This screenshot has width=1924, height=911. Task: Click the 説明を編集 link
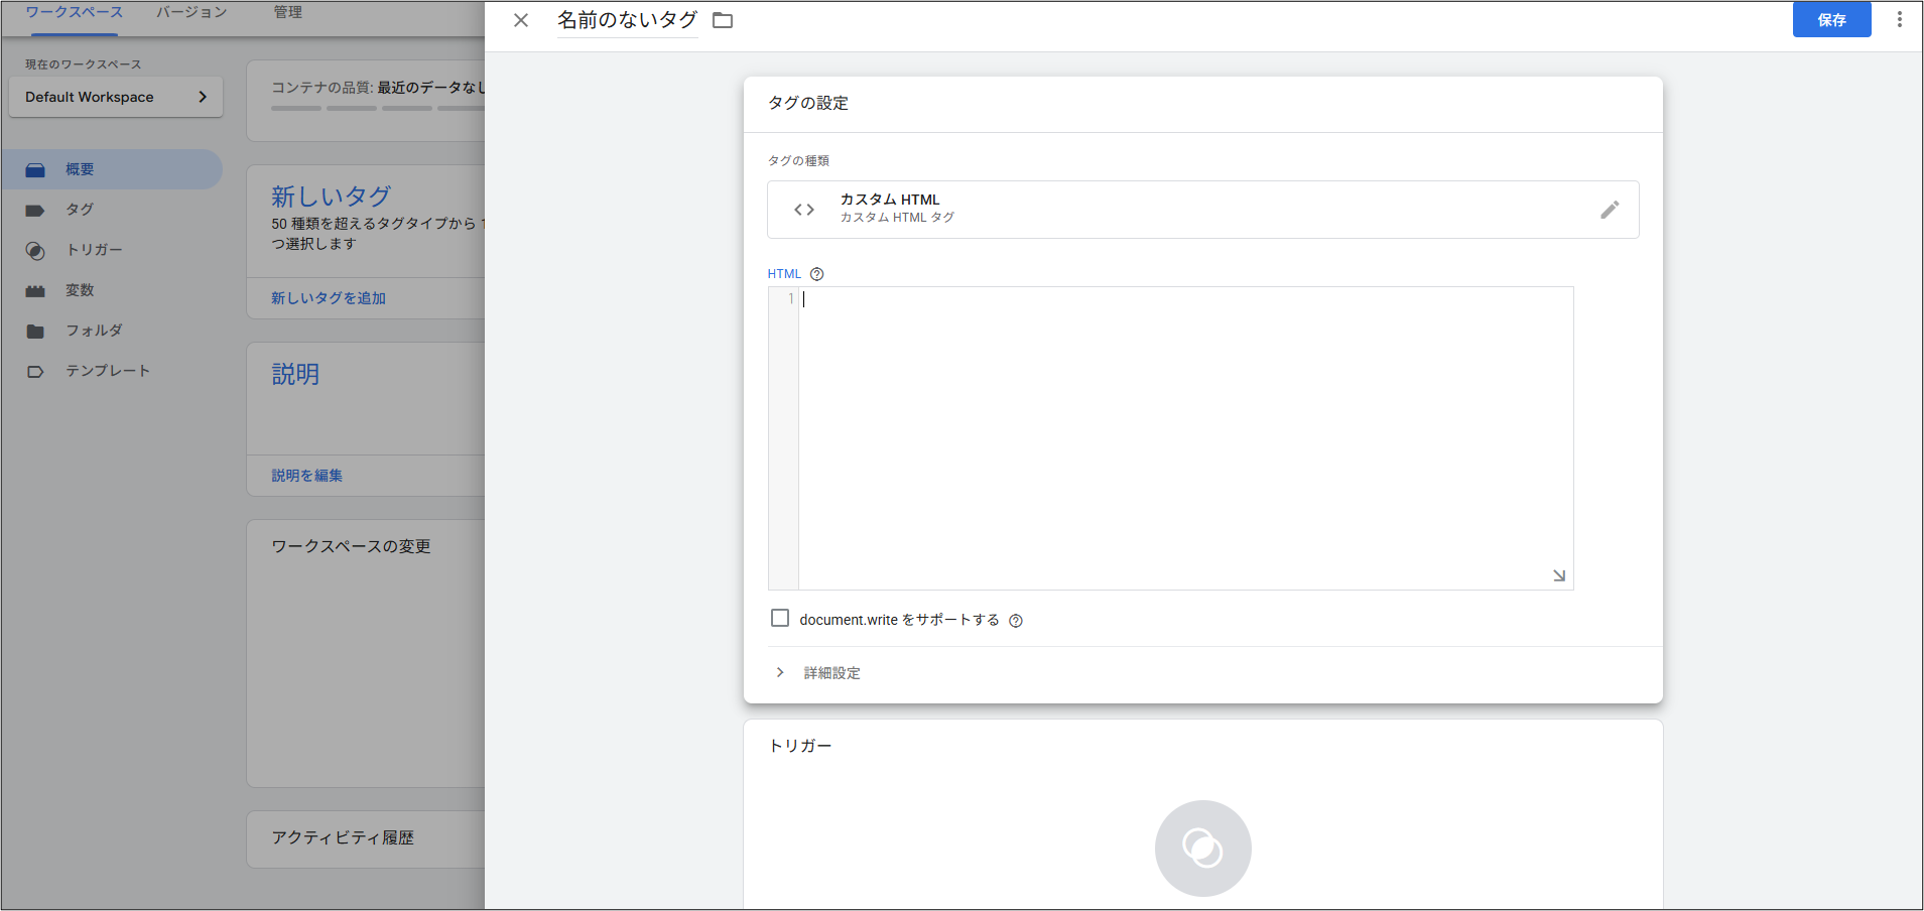pyautogui.click(x=307, y=476)
